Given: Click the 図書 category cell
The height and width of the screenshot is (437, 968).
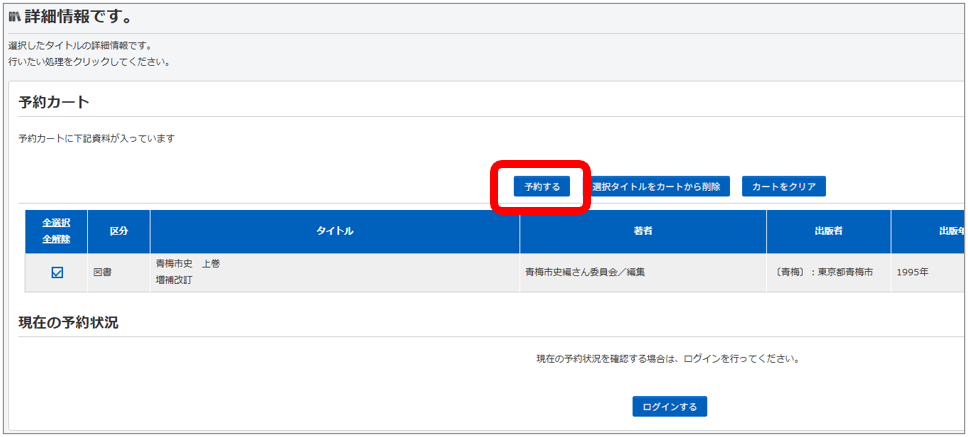Looking at the screenshot, I should pos(102,272).
